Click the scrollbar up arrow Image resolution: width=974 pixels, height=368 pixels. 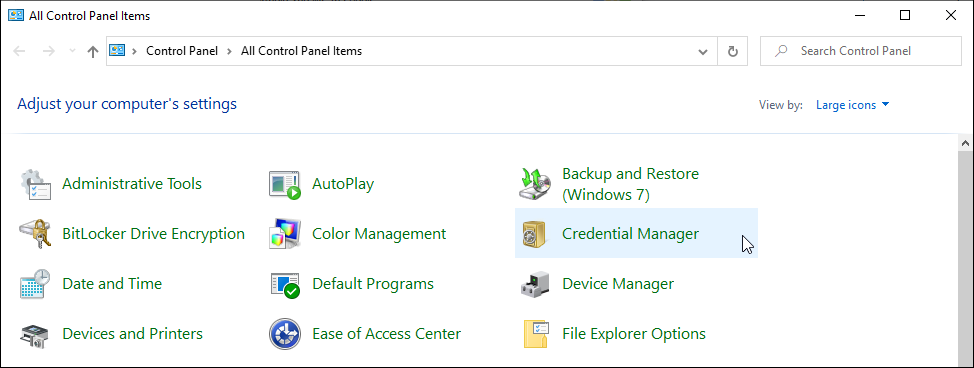pyautogui.click(x=965, y=142)
